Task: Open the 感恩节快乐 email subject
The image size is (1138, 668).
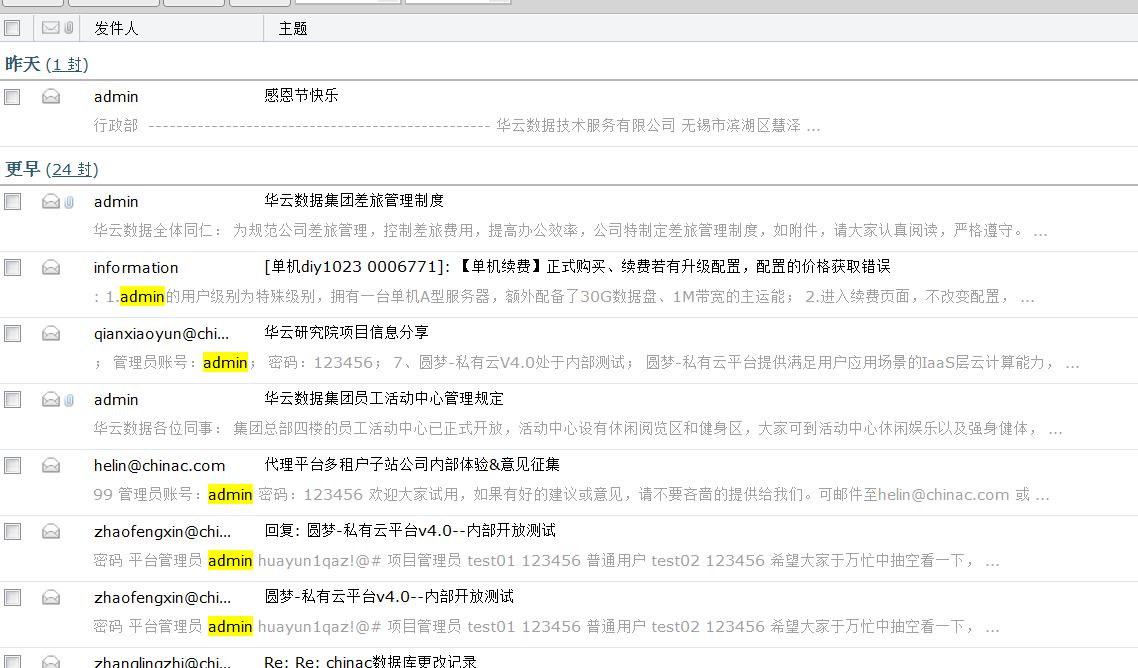Action: tap(301, 95)
